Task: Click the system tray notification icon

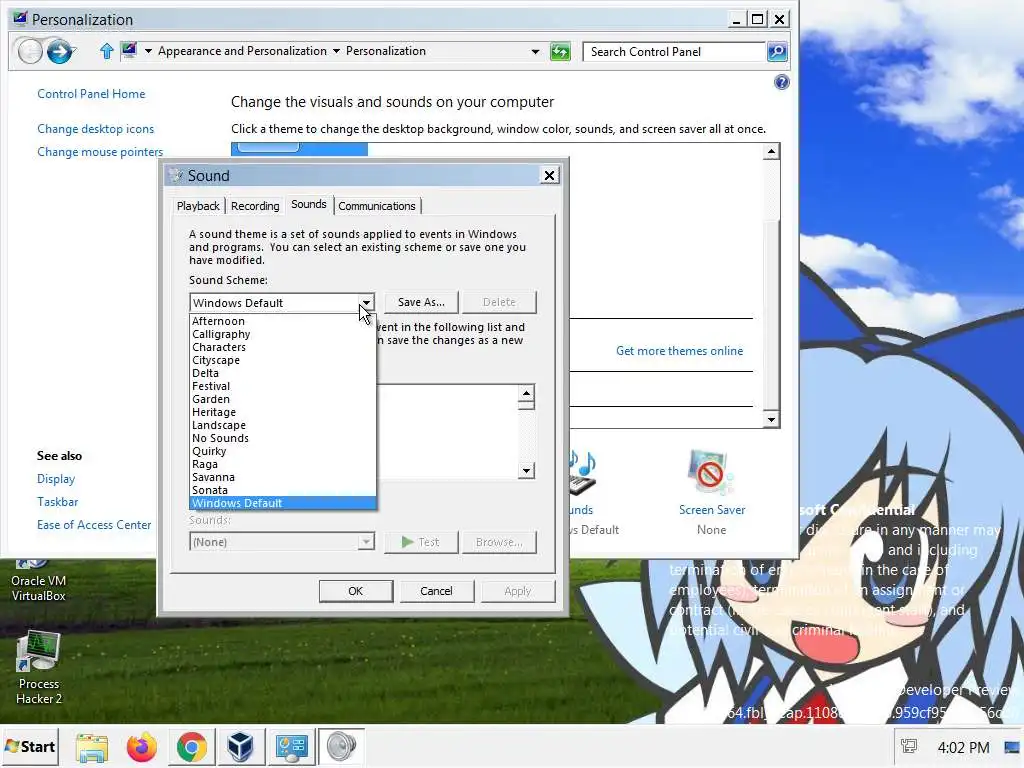Action: [908, 747]
